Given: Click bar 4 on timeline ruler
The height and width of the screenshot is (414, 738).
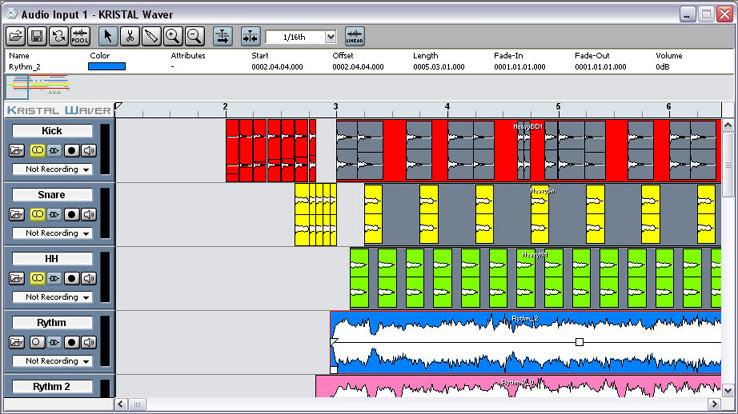Looking at the screenshot, I should 447,106.
